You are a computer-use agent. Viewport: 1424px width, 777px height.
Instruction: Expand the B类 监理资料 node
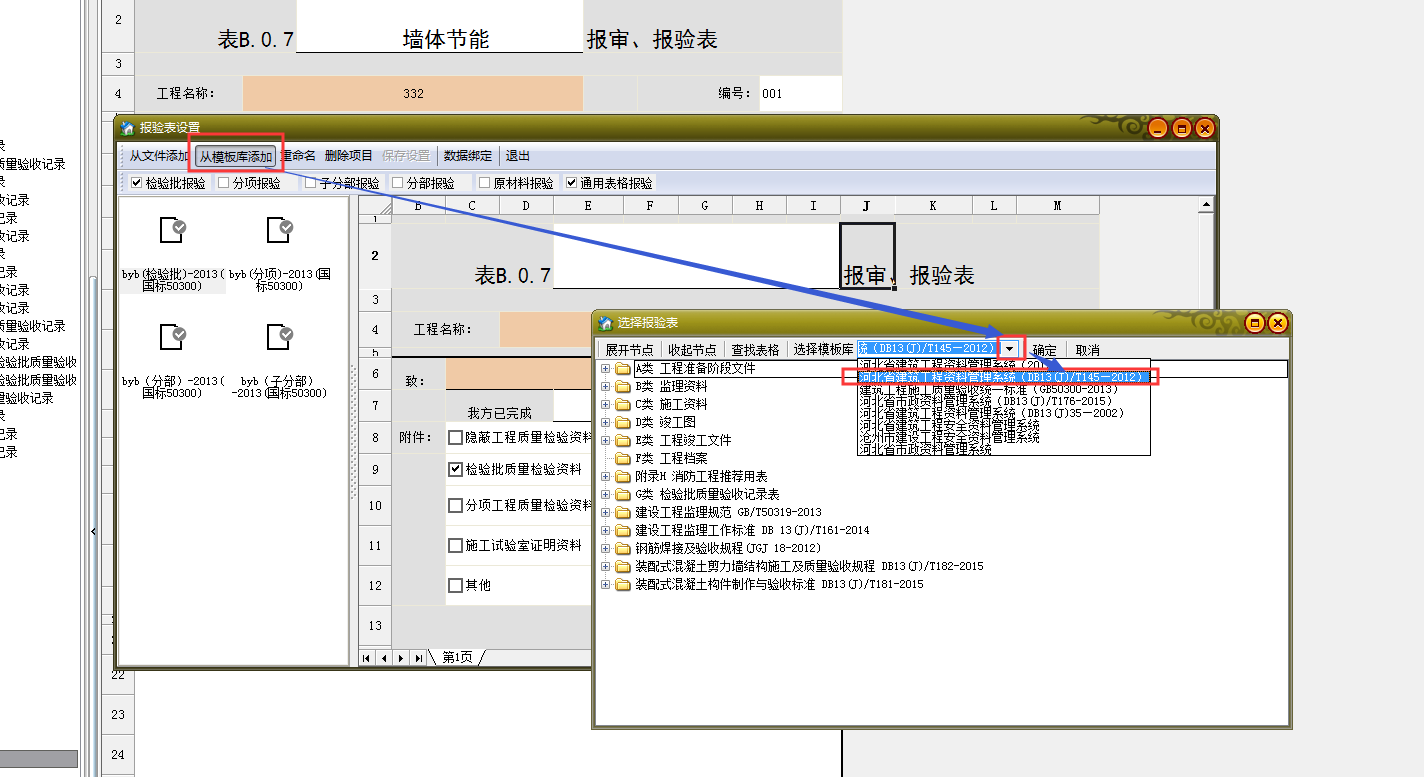pyautogui.click(x=606, y=387)
